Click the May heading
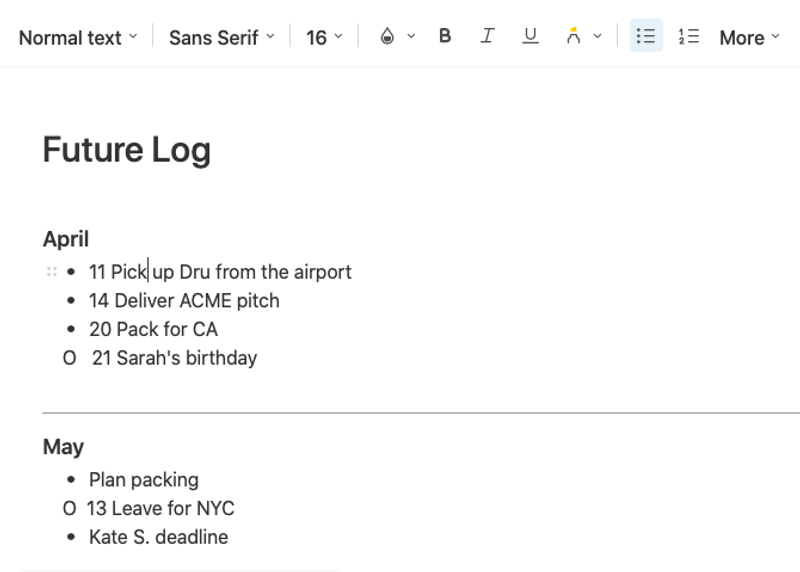 tap(63, 447)
